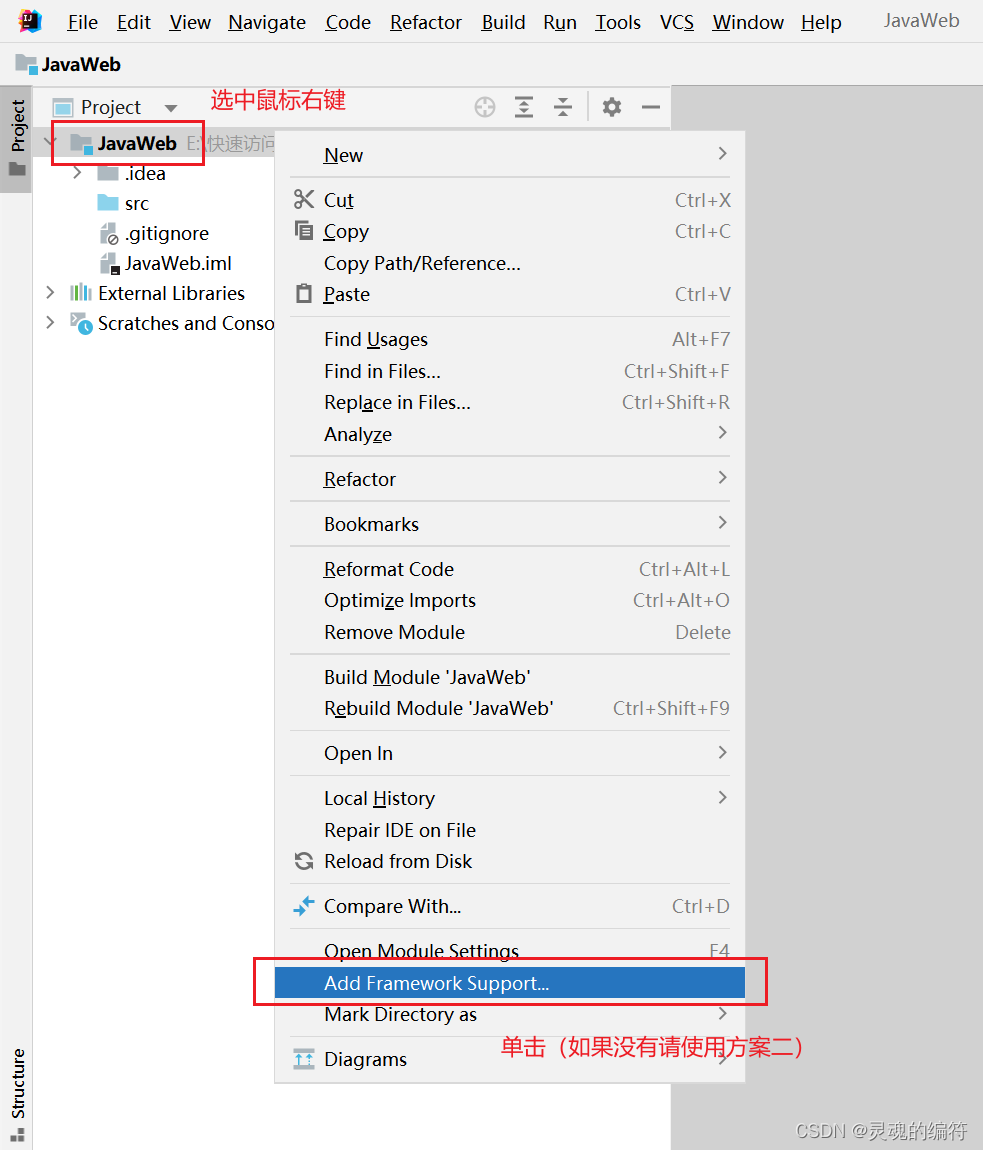Click the JavaWeb module folder icon in tree
Image resolution: width=983 pixels, height=1150 pixels.
click(81, 144)
